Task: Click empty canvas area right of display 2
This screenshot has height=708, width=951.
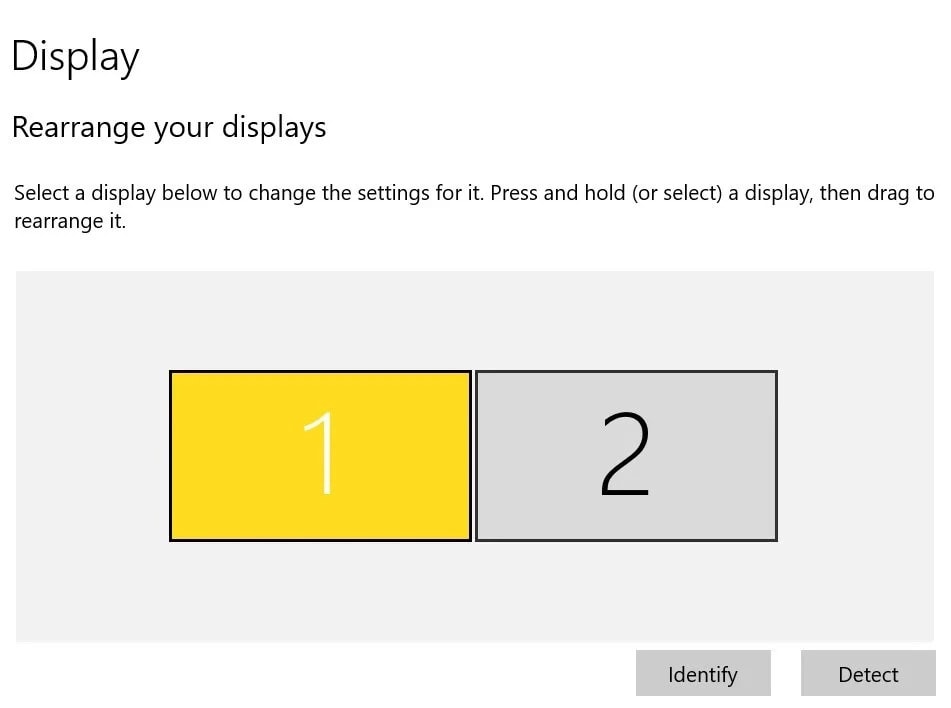Action: pos(855,456)
